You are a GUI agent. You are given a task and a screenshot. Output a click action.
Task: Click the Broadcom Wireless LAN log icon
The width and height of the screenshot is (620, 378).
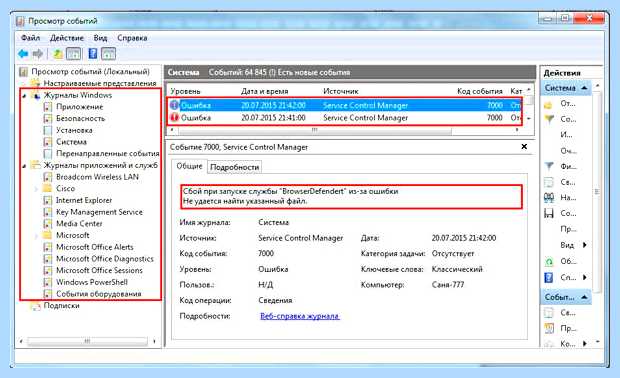pos(48,177)
